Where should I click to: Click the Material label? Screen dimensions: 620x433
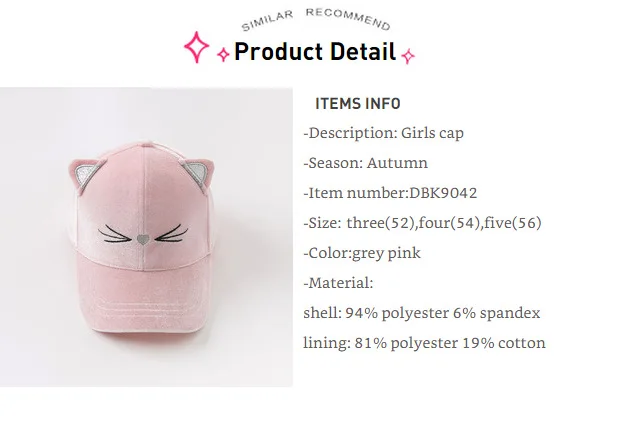(x=338, y=283)
